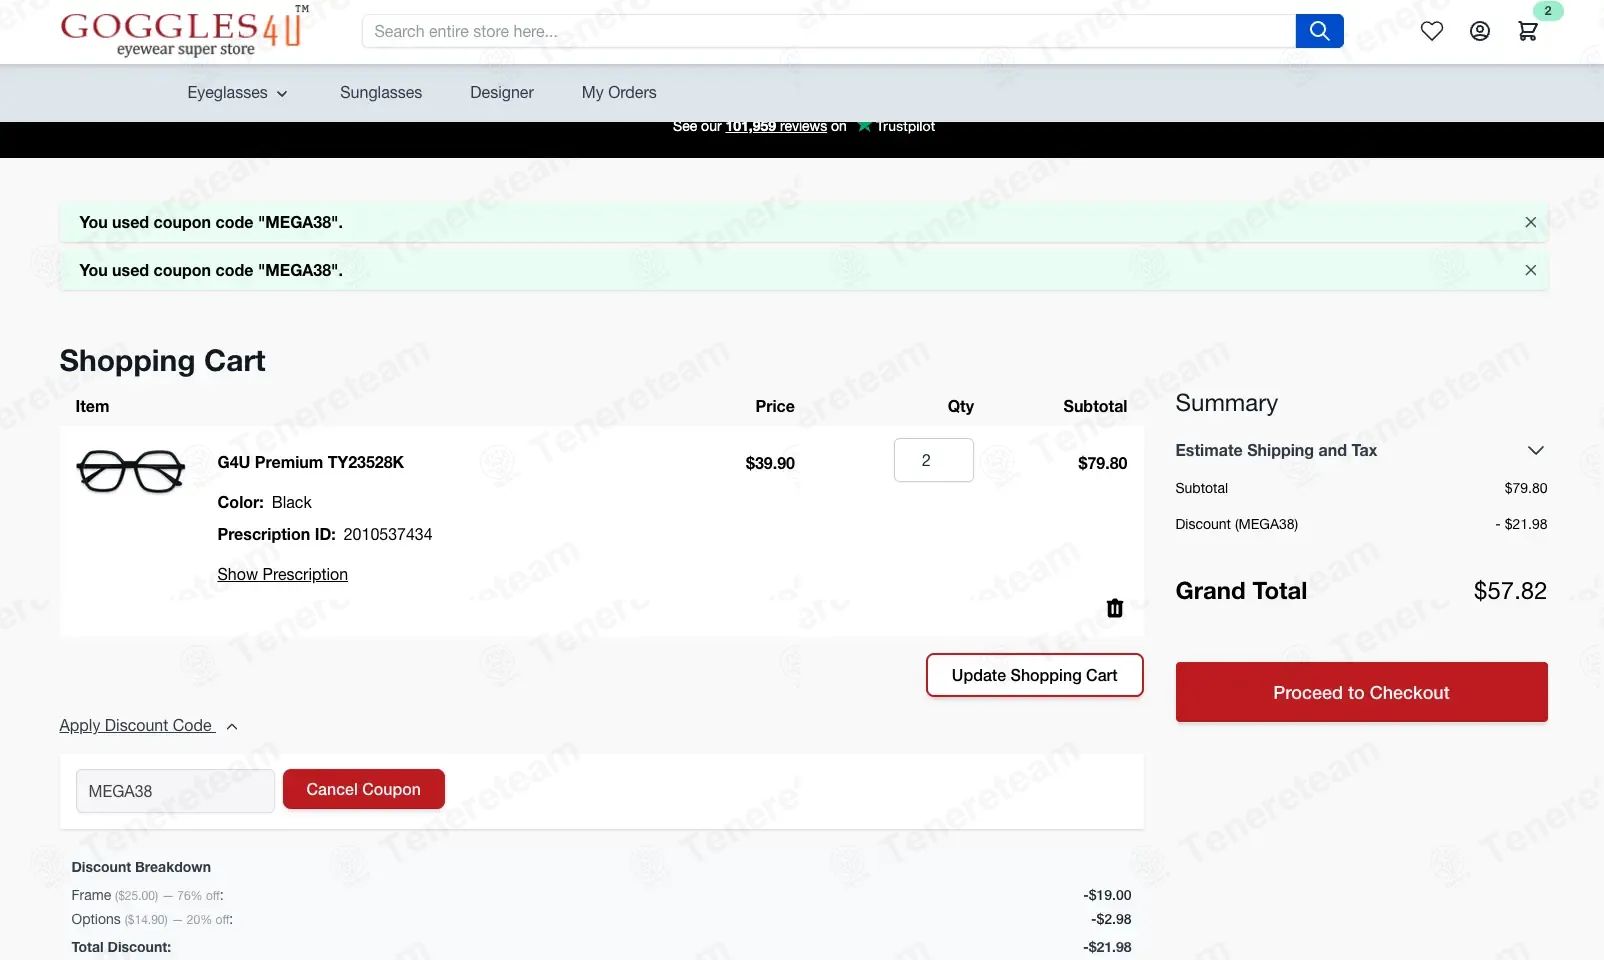Click the Summary subtotal $79.80 value
The height and width of the screenshot is (960, 1604).
pyautogui.click(x=1526, y=488)
